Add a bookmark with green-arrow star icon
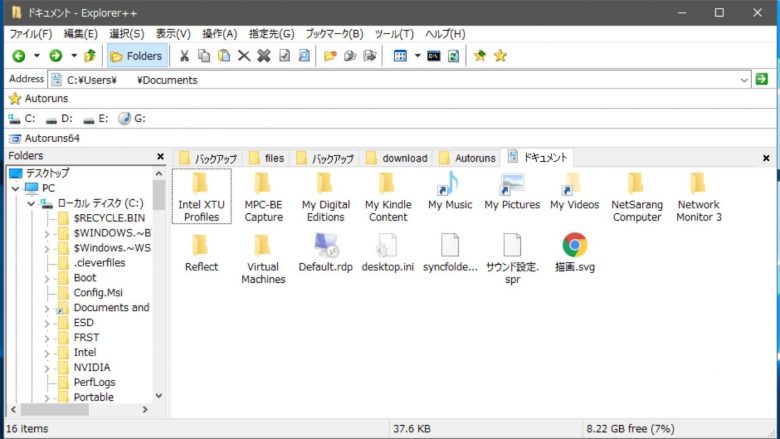 click(480, 56)
